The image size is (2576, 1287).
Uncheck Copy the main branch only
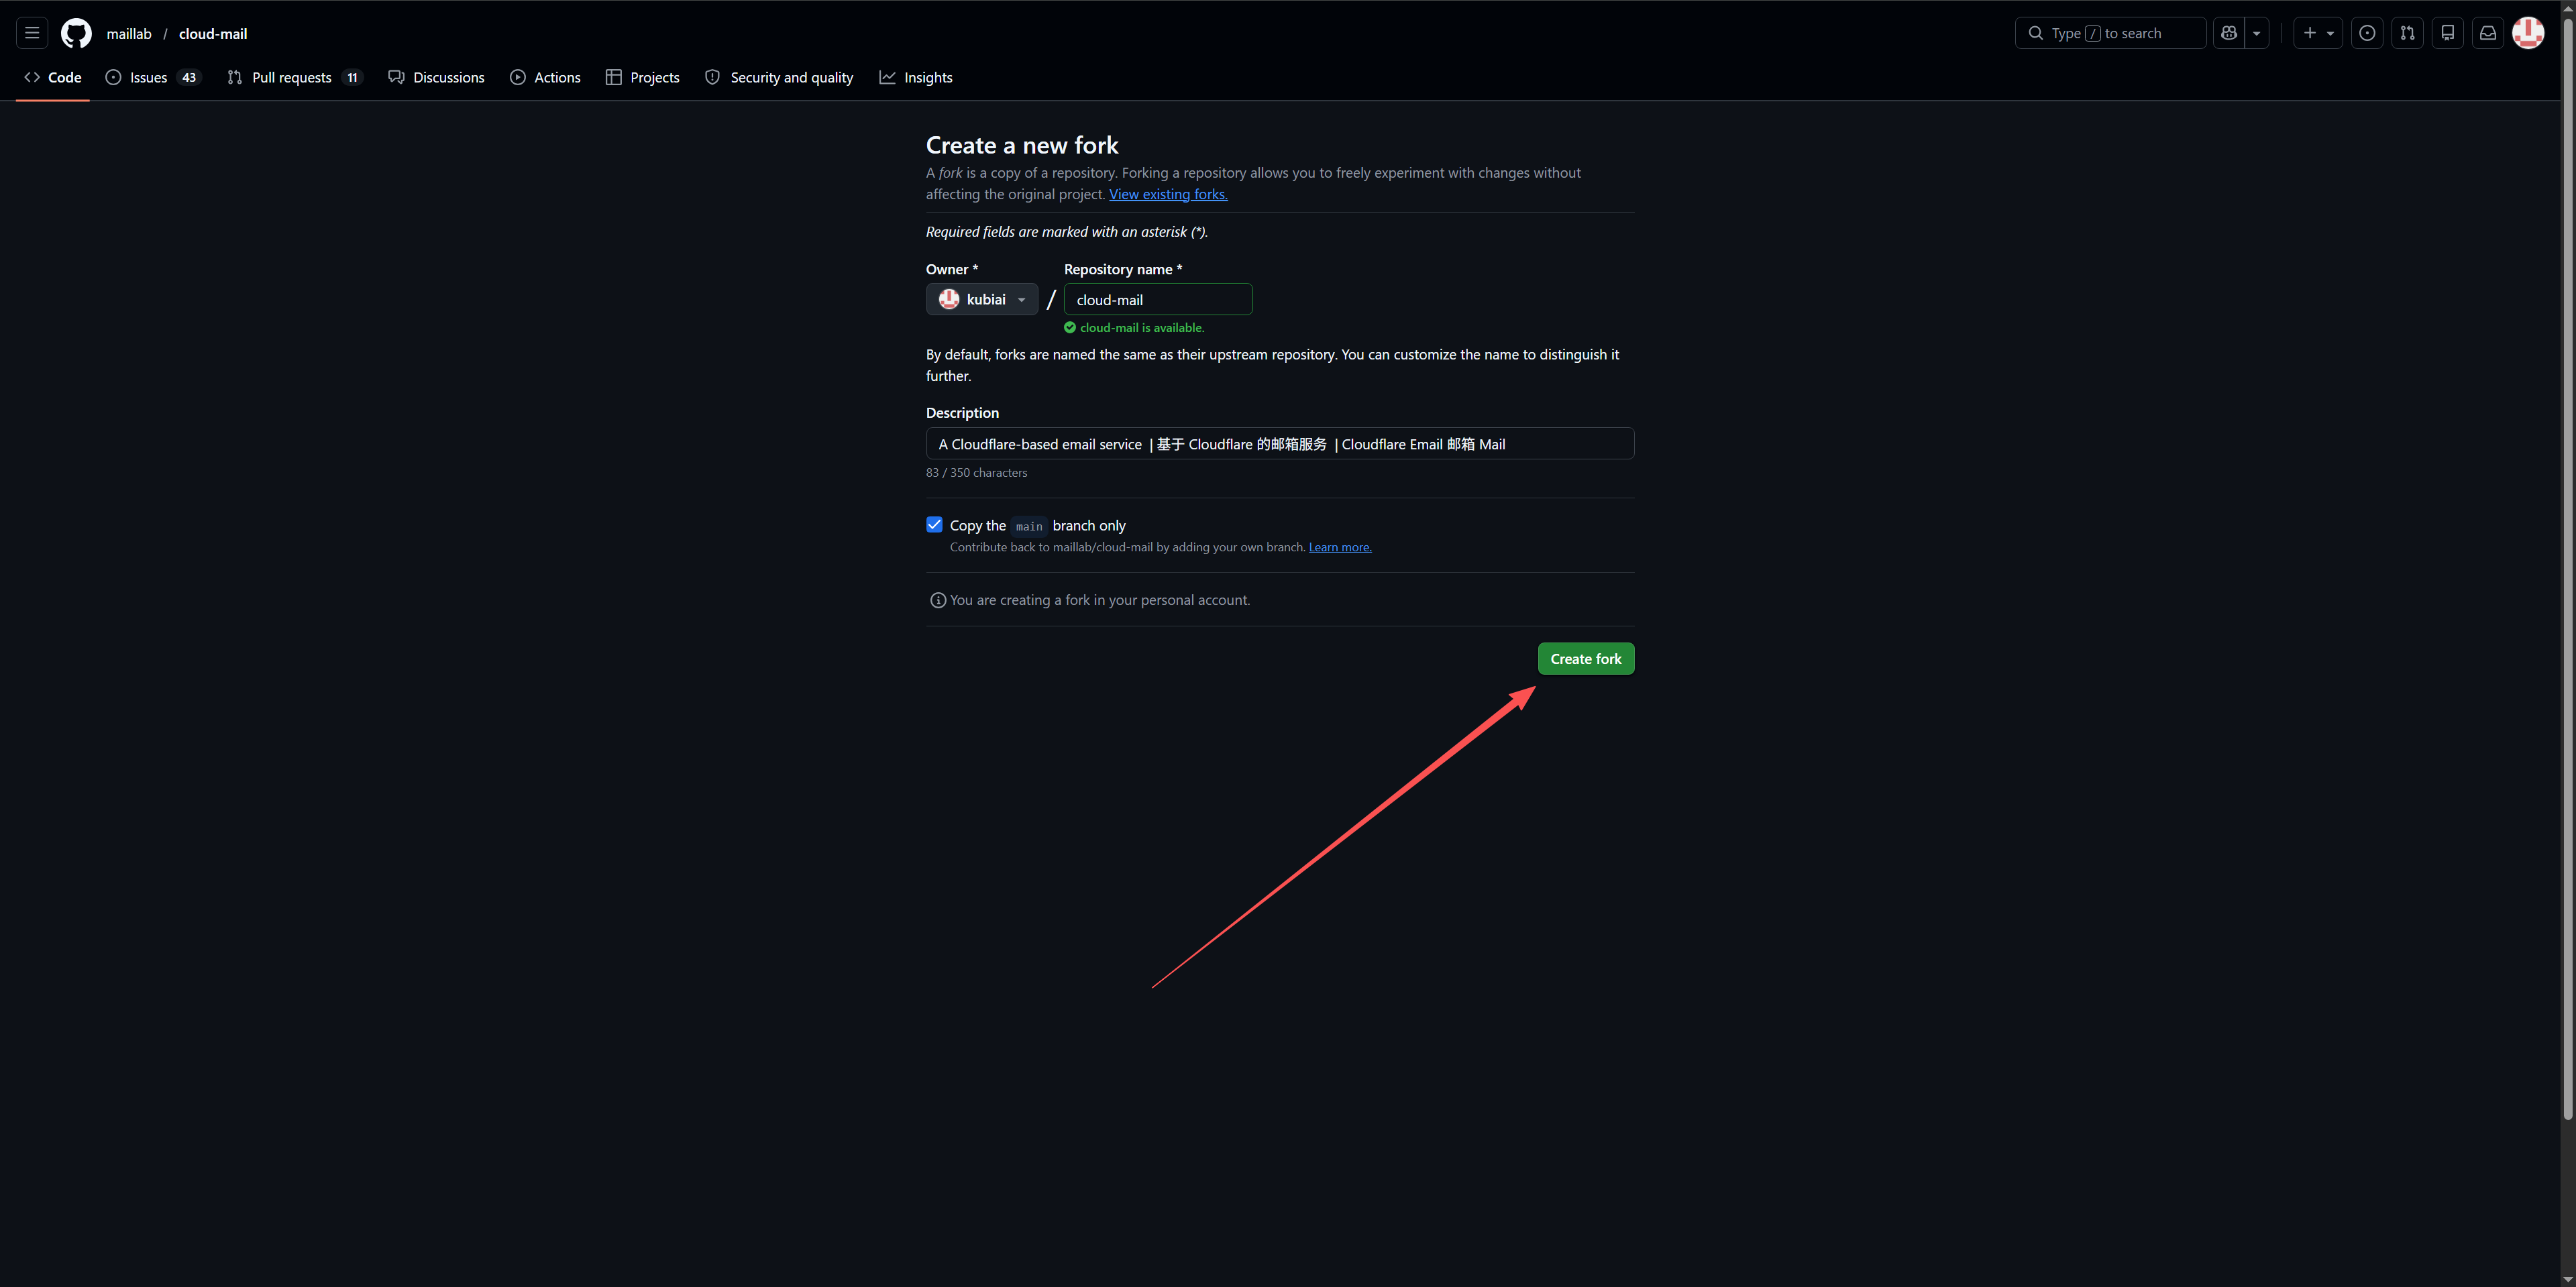coord(934,525)
